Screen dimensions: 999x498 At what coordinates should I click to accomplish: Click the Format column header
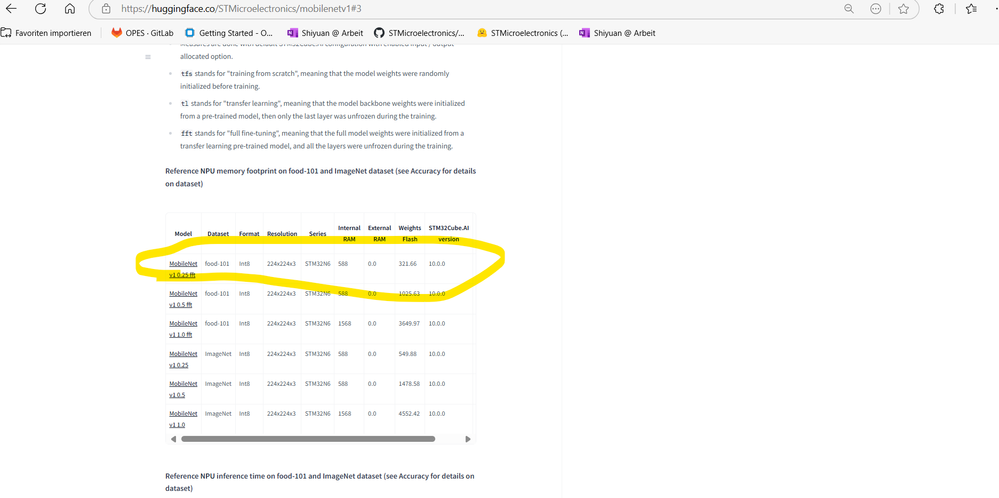click(x=249, y=234)
